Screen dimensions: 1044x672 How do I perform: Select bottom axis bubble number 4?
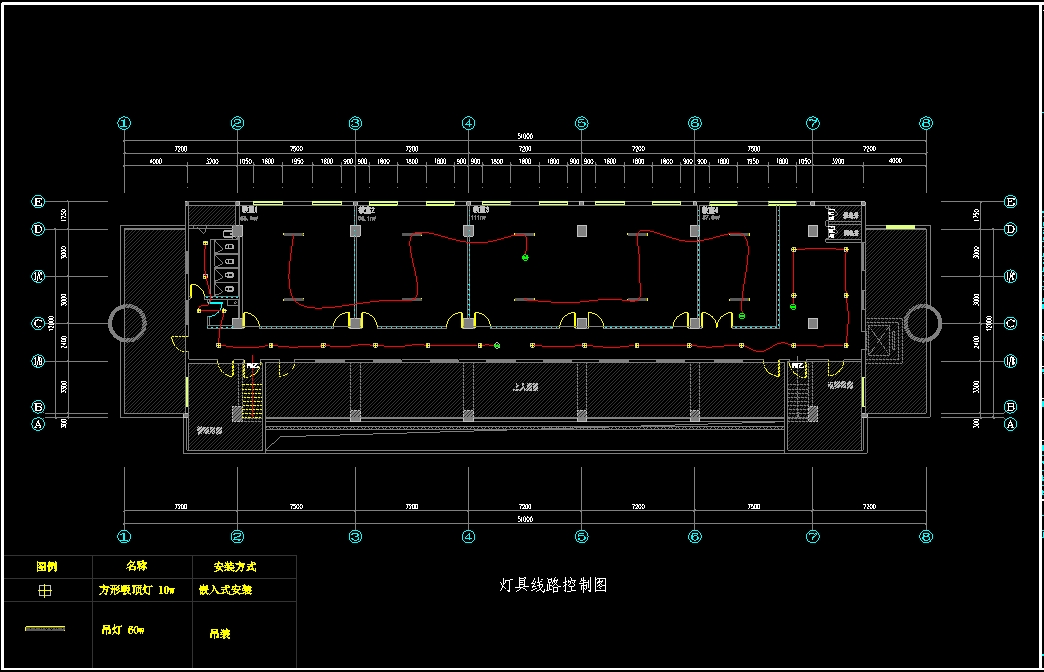(468, 537)
